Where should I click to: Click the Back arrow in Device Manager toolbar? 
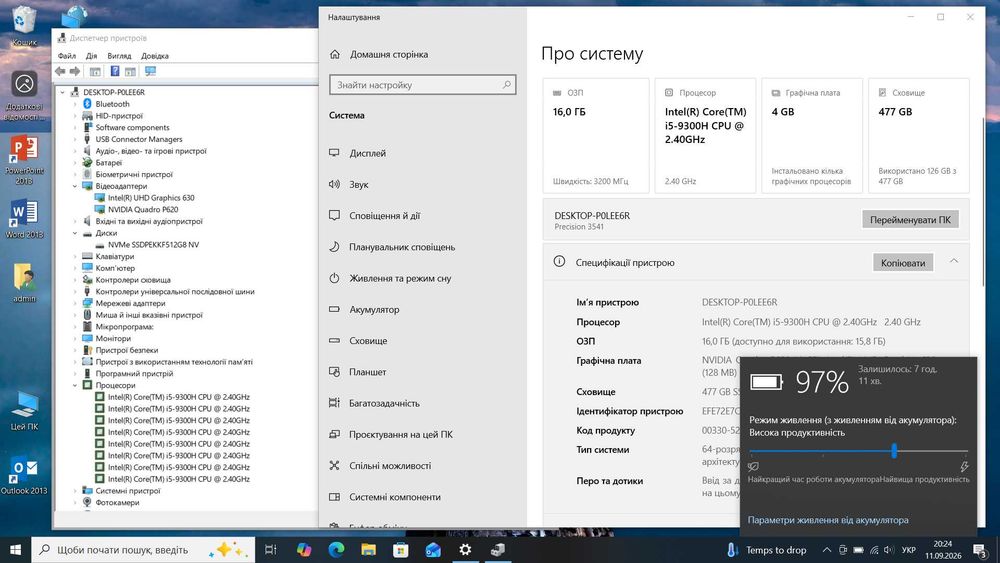tap(60, 71)
